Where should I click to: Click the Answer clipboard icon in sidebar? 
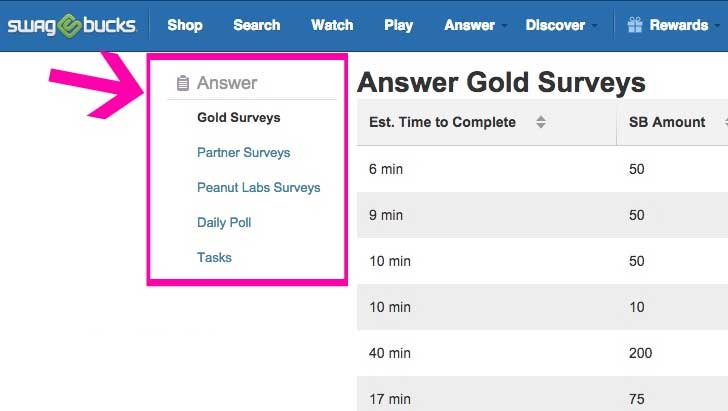183,83
